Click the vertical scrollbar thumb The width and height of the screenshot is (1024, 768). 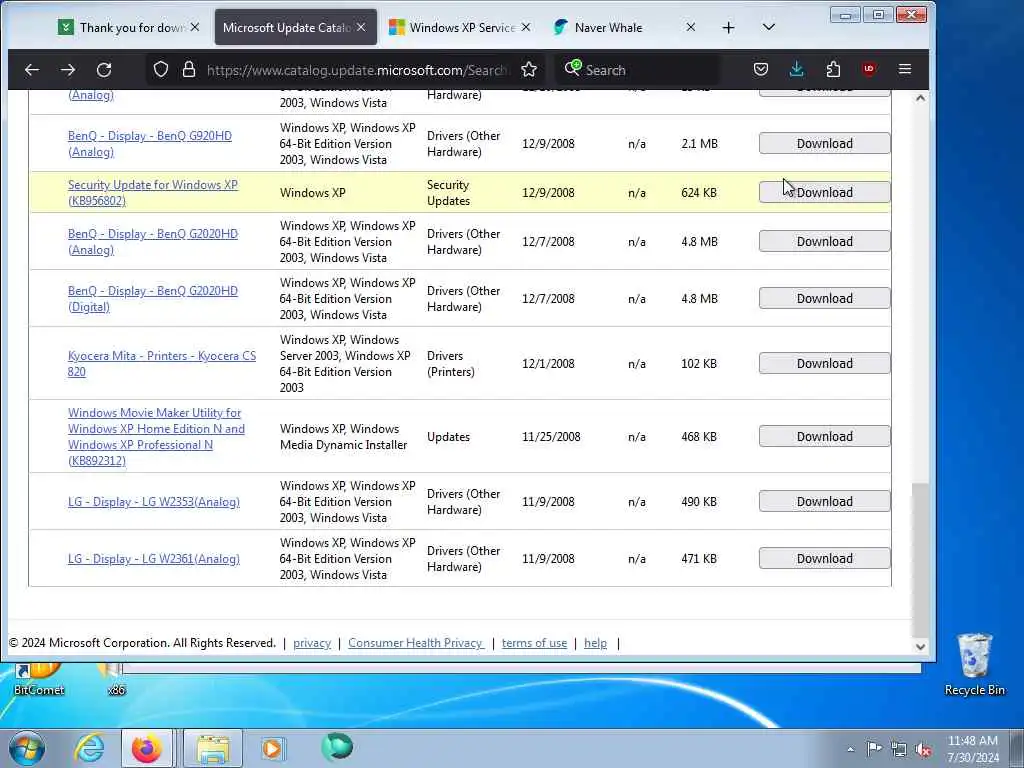pos(920,560)
